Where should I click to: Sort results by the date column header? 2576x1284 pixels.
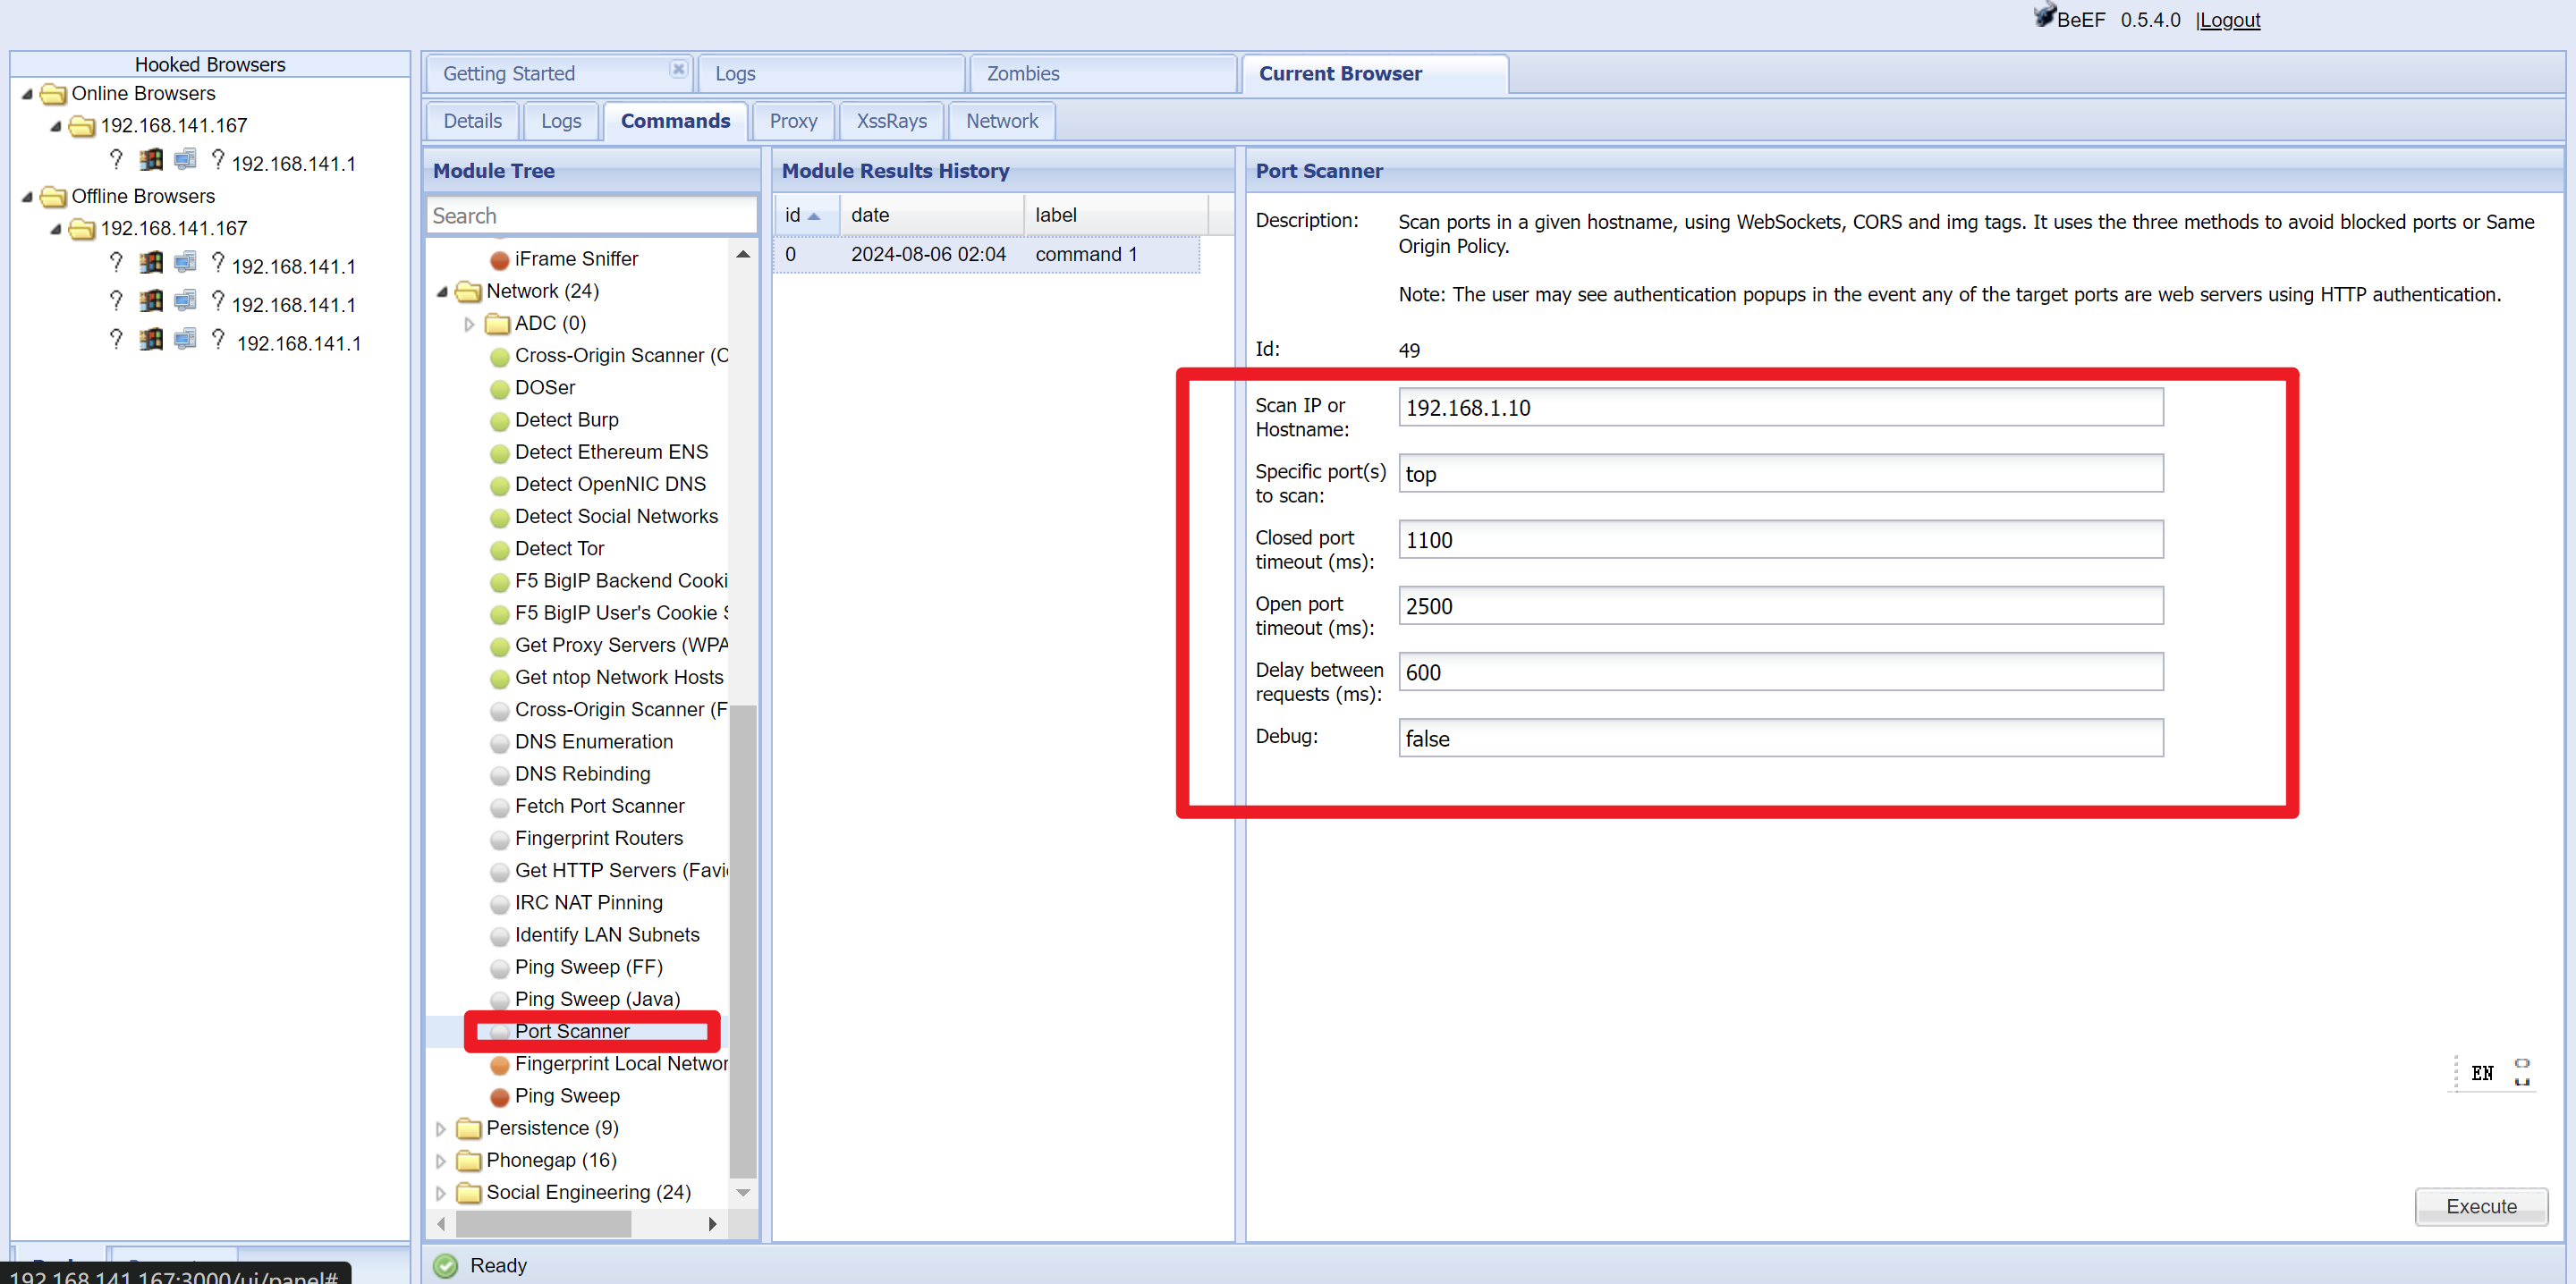tap(932, 215)
